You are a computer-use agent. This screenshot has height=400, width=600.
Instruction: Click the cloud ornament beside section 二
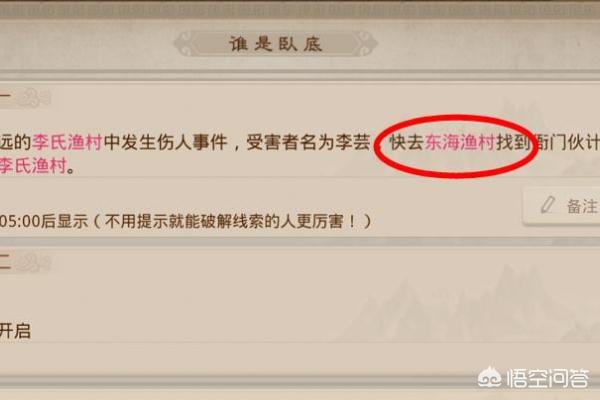coord(34,262)
